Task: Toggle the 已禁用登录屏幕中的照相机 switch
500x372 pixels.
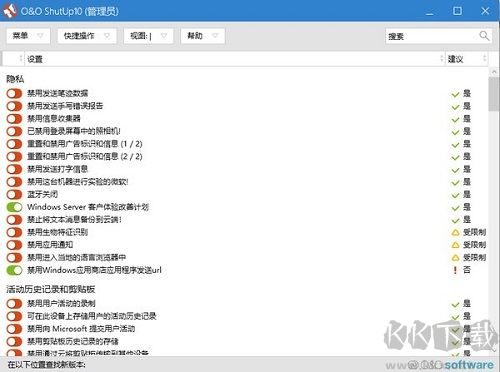Action: coord(14,131)
